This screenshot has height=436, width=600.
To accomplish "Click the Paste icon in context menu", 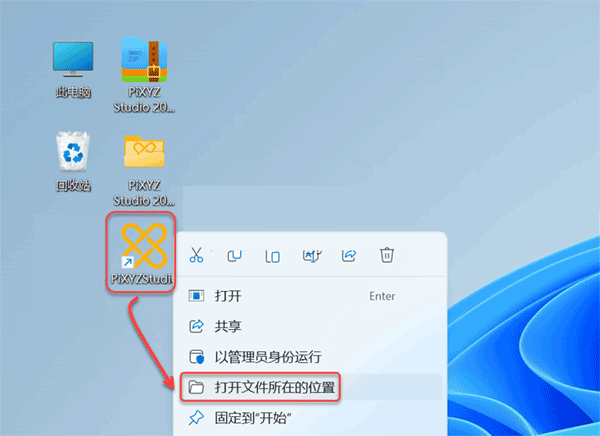I will (x=272, y=256).
